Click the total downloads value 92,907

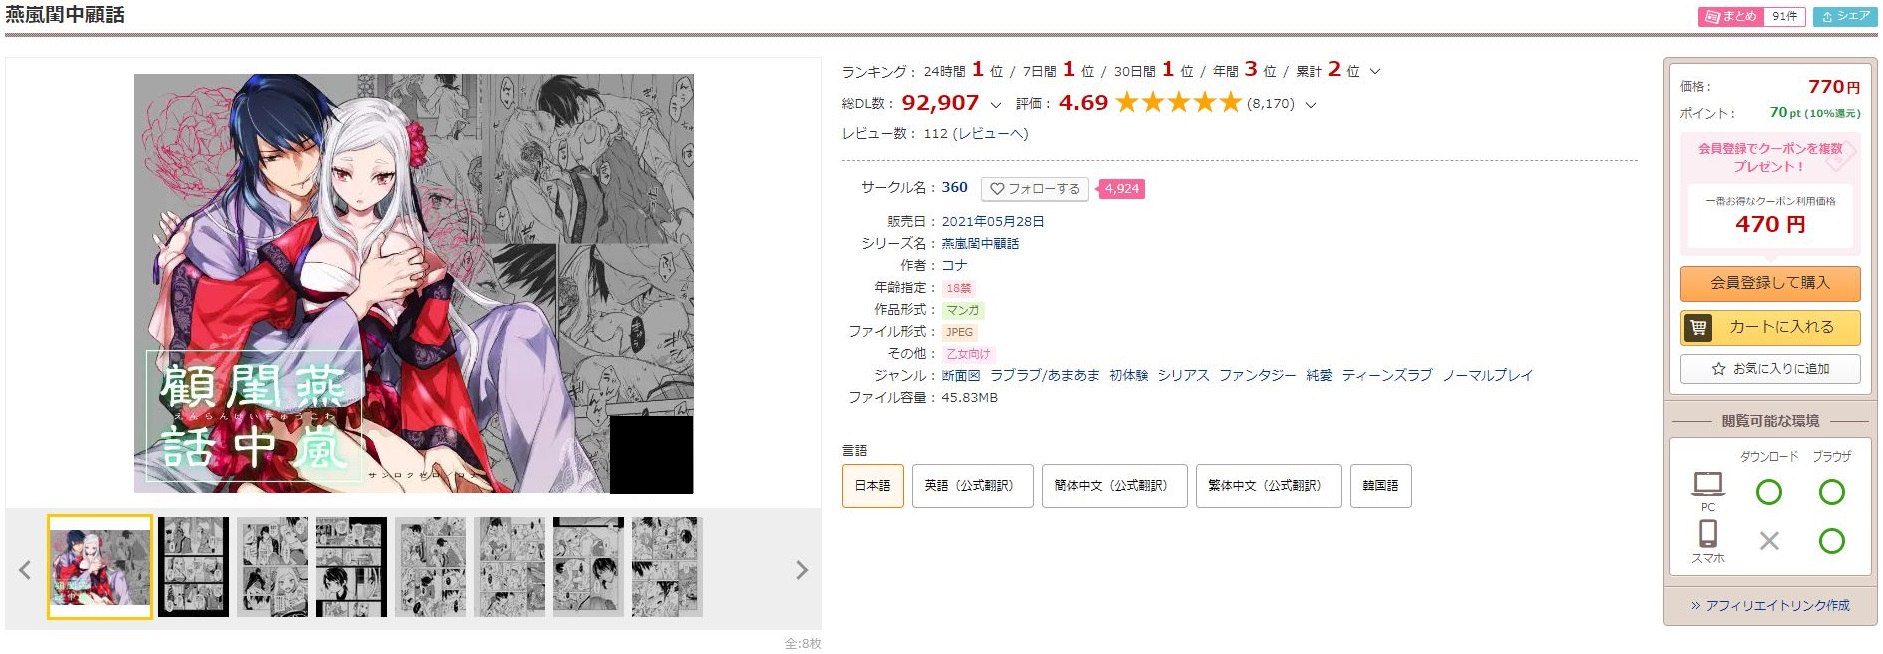tap(940, 102)
